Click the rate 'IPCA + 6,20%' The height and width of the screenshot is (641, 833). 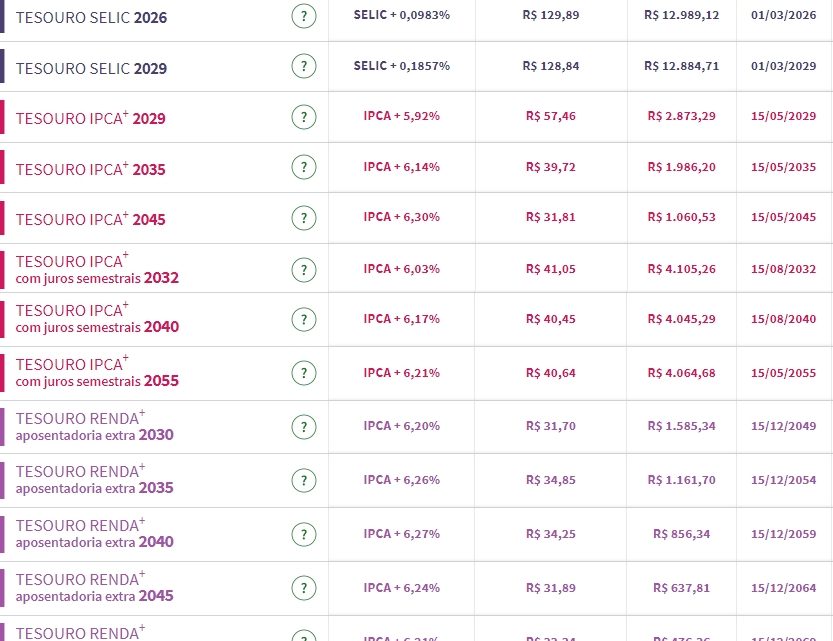coord(402,426)
